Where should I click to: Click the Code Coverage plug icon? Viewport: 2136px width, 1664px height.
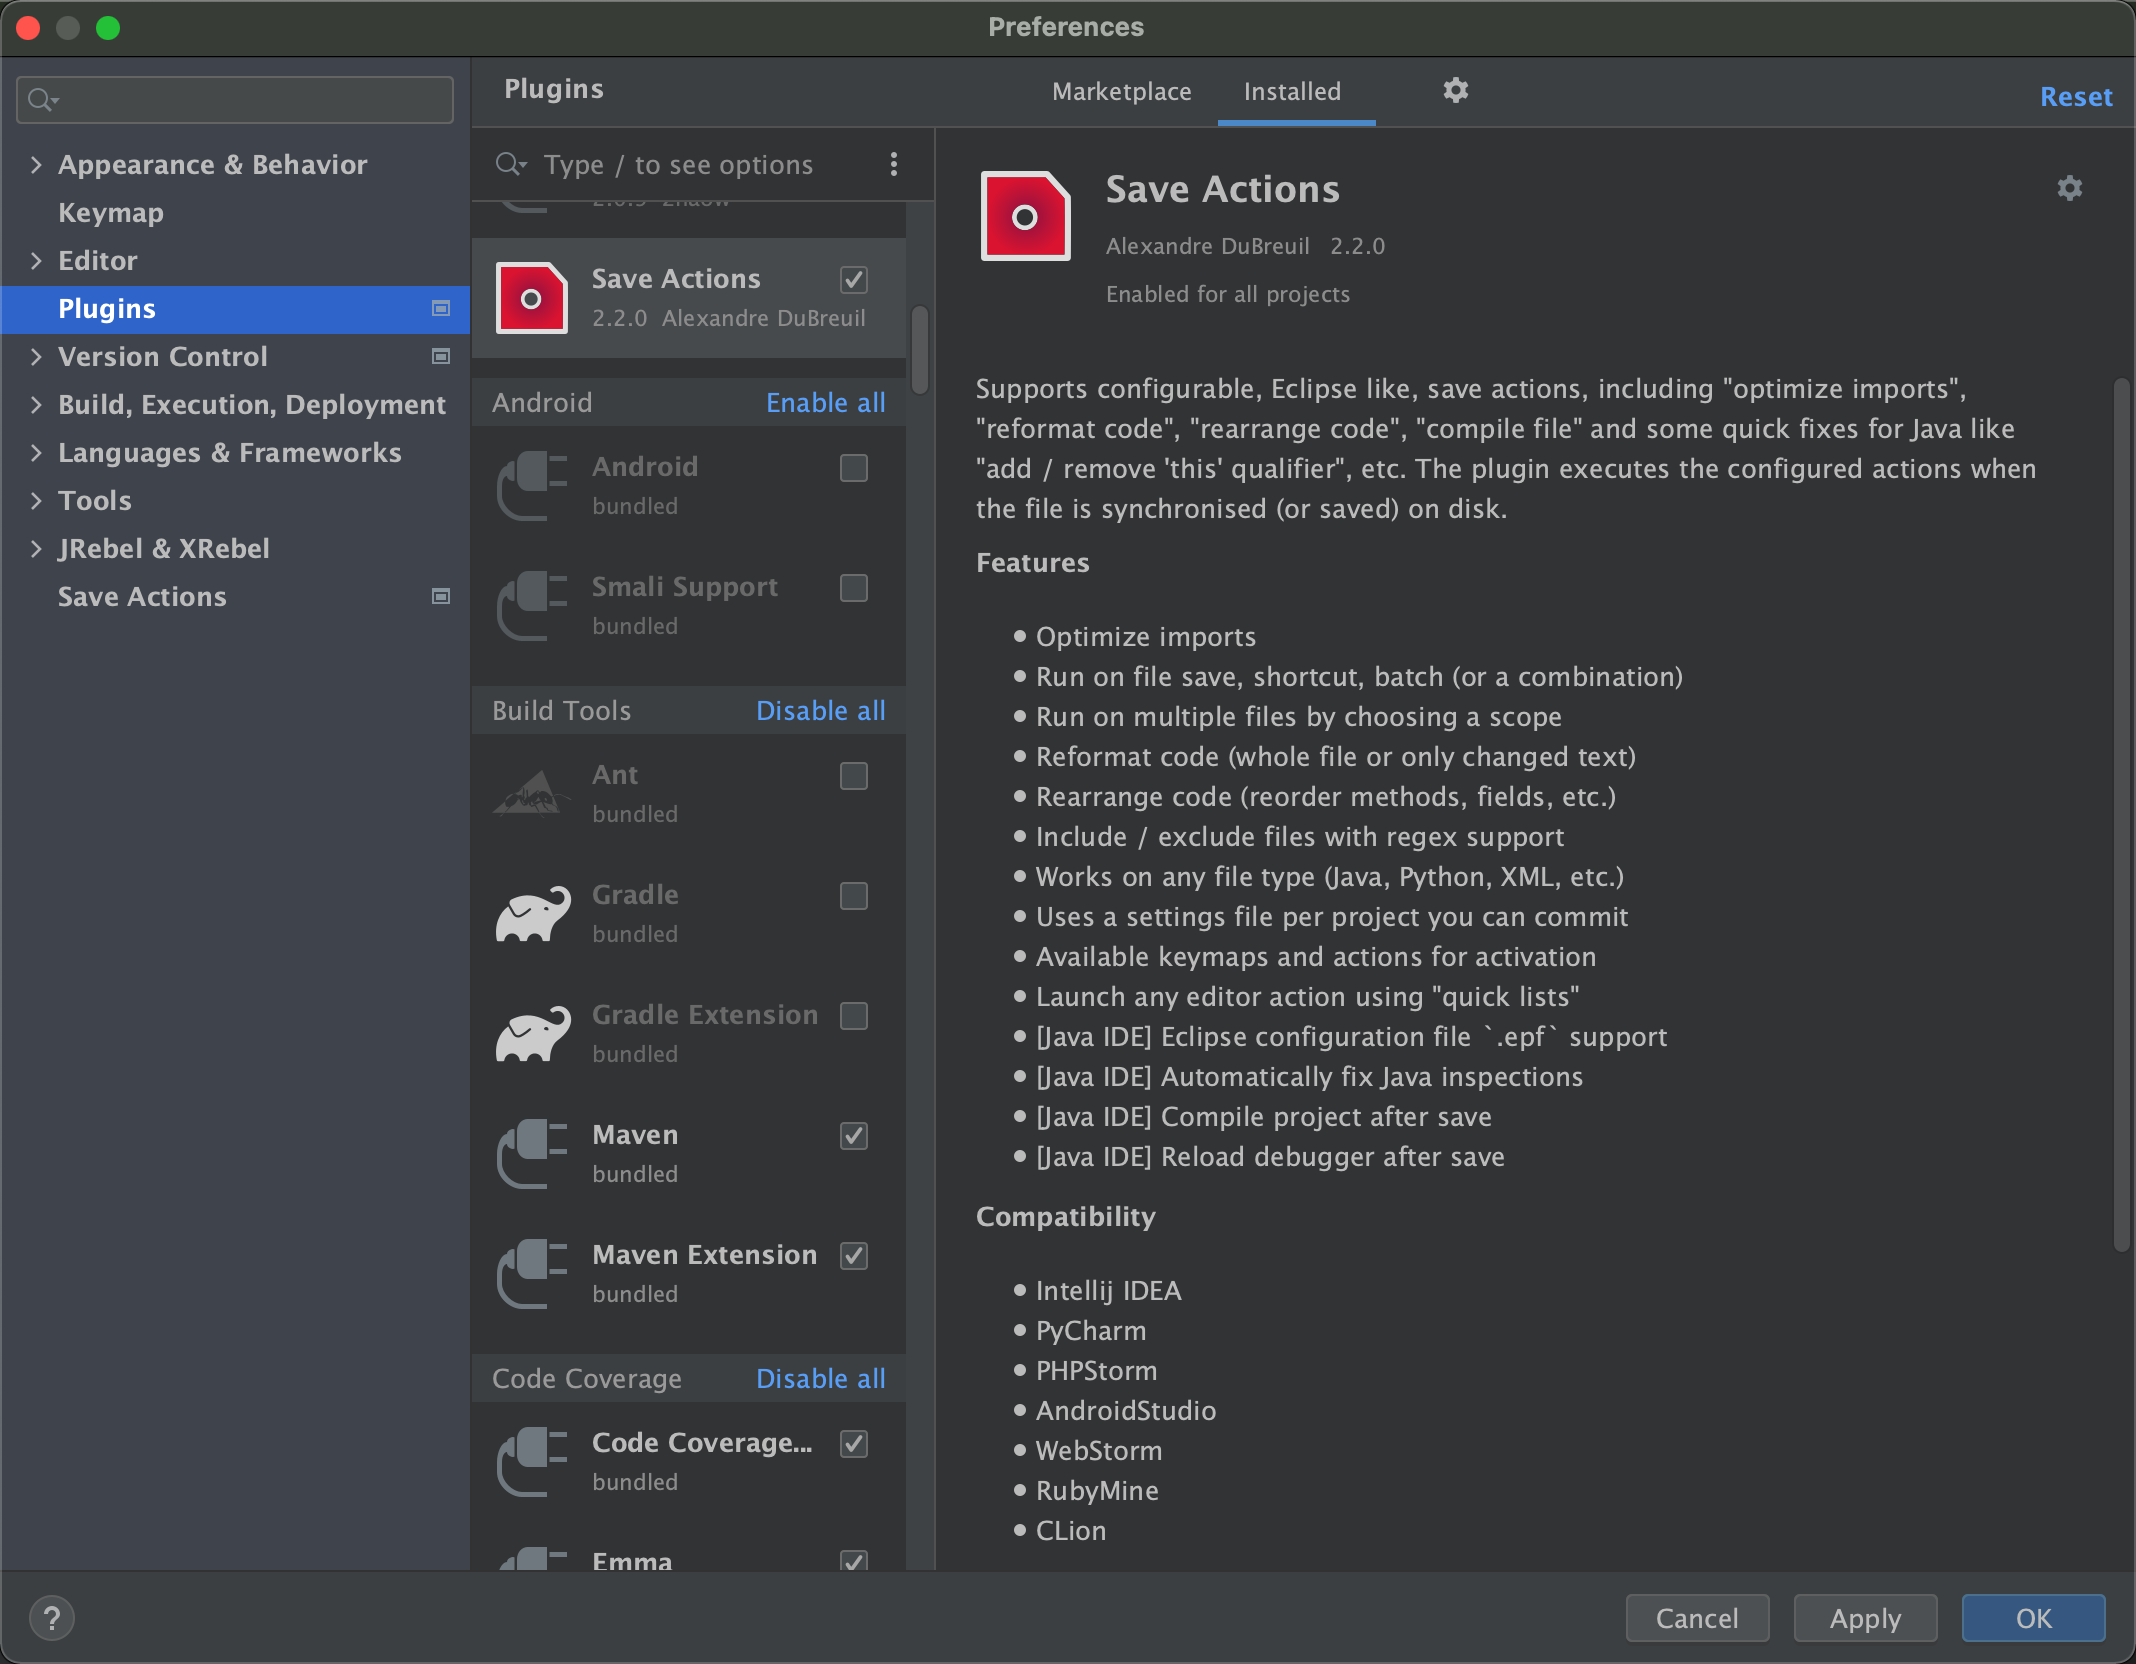click(532, 1462)
